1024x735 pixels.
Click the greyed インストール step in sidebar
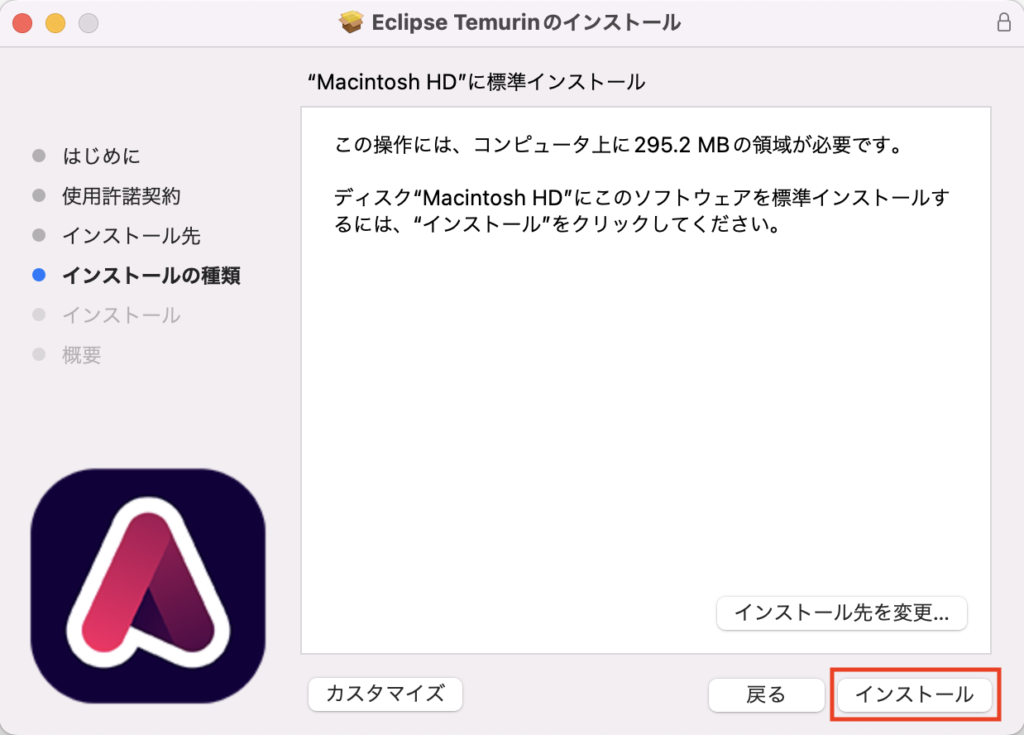121,315
